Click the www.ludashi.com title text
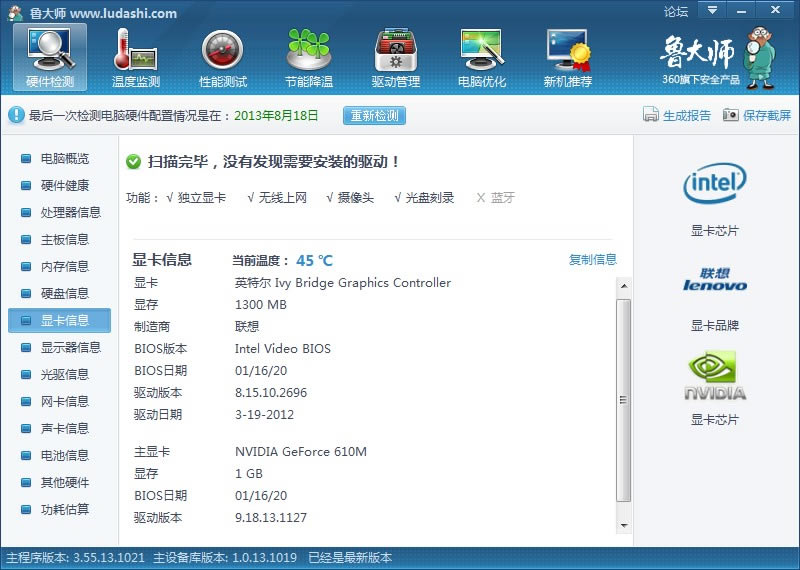Image resolution: width=800 pixels, height=570 pixels. point(123,13)
